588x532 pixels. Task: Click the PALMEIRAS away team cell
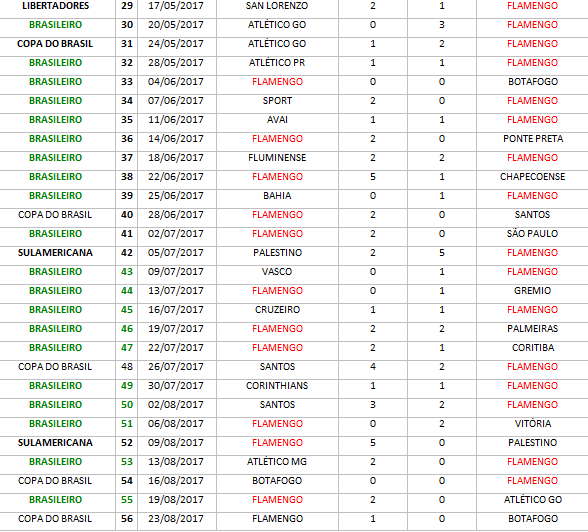pyautogui.click(x=532, y=329)
